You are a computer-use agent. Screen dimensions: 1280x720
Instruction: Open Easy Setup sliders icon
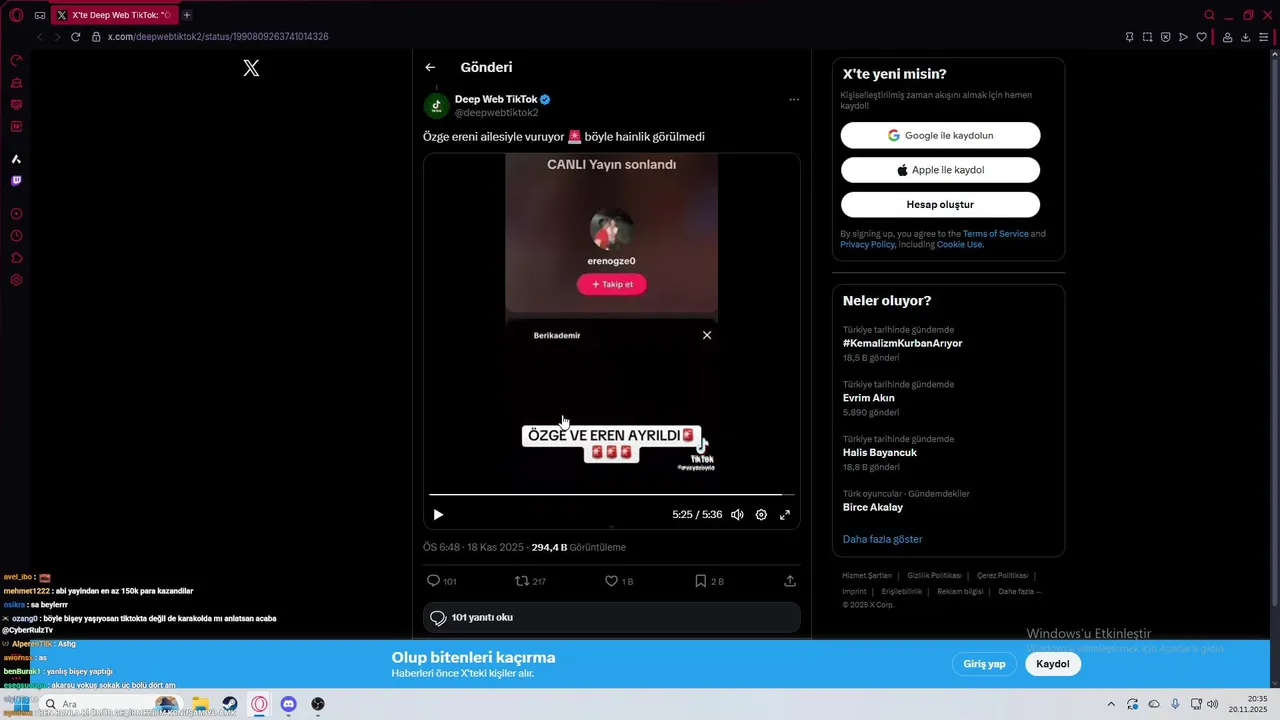[1263, 37]
